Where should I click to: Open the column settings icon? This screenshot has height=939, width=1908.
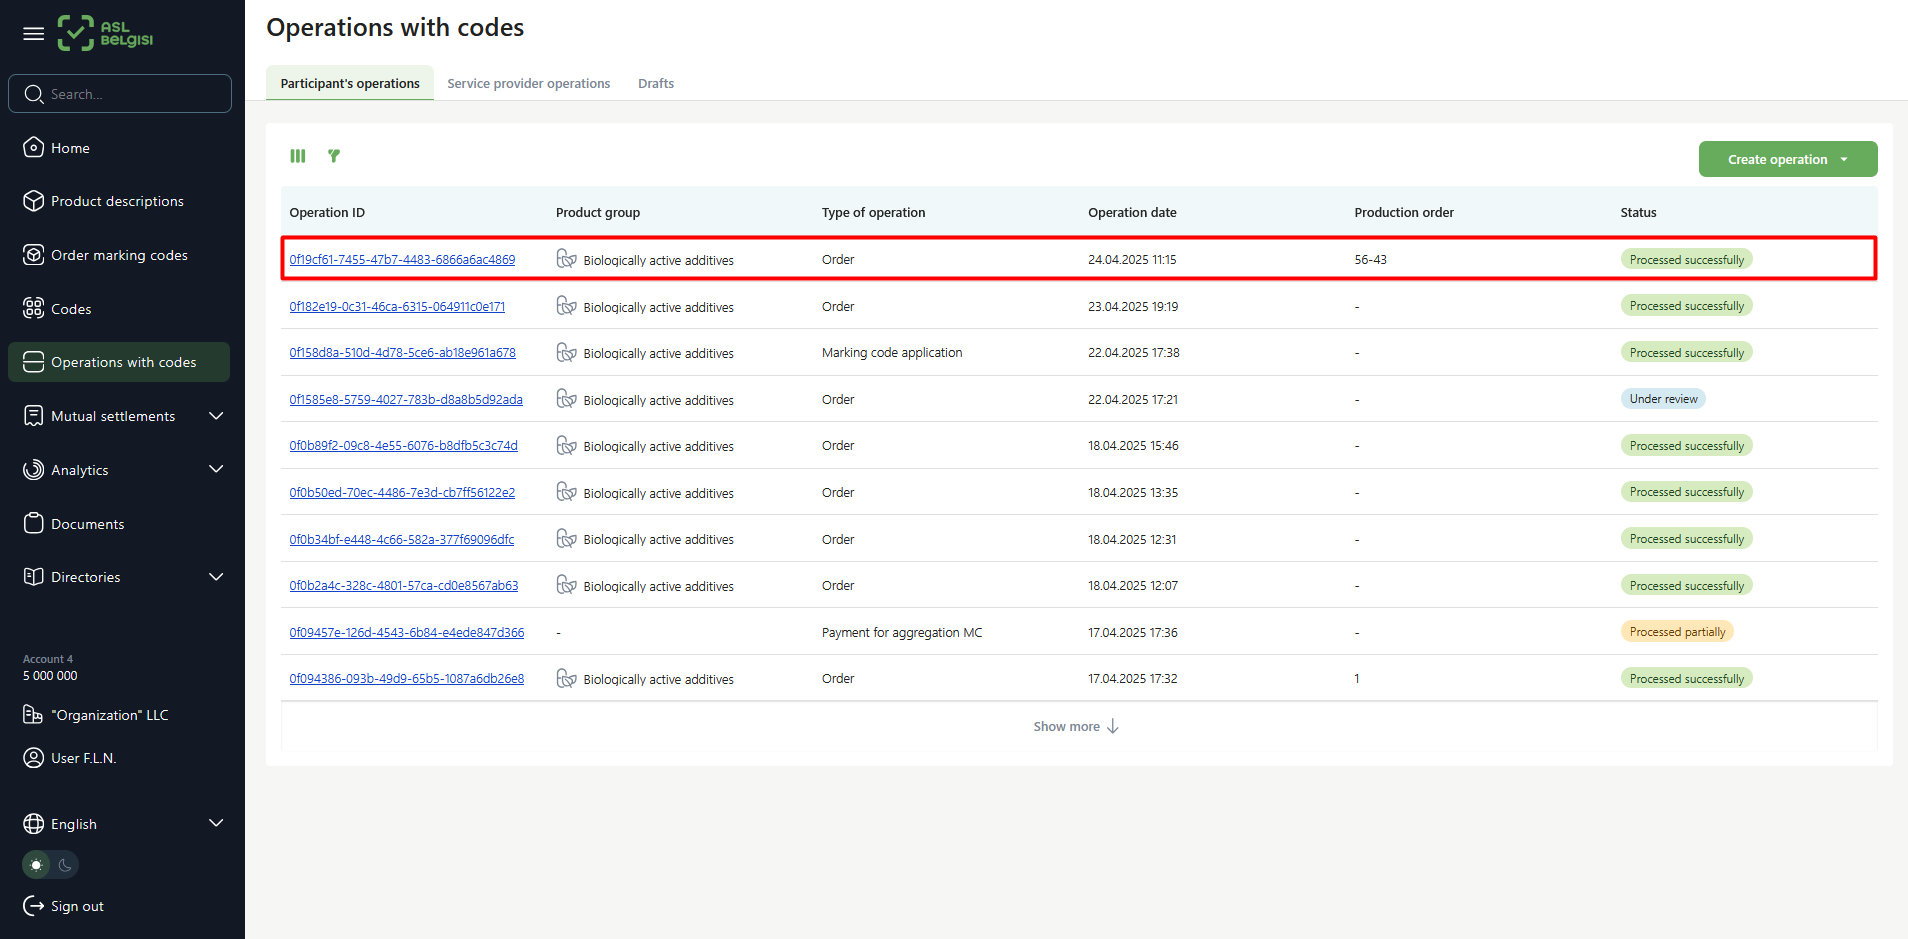click(298, 156)
